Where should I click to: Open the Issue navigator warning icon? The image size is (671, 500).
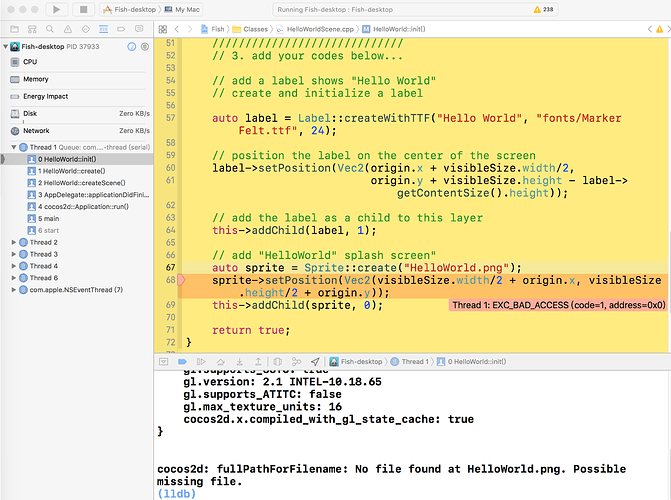coord(68,29)
